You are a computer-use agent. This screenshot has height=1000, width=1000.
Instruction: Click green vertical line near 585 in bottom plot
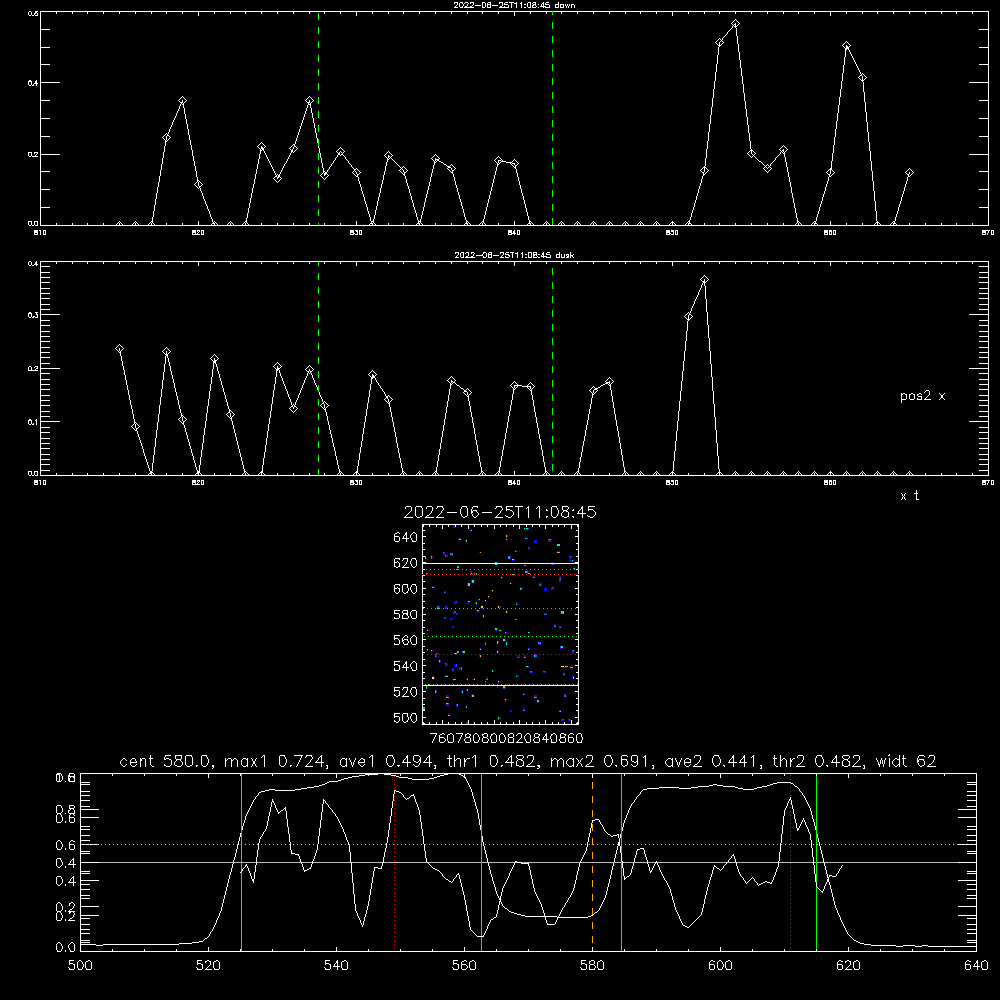(x=621, y=861)
